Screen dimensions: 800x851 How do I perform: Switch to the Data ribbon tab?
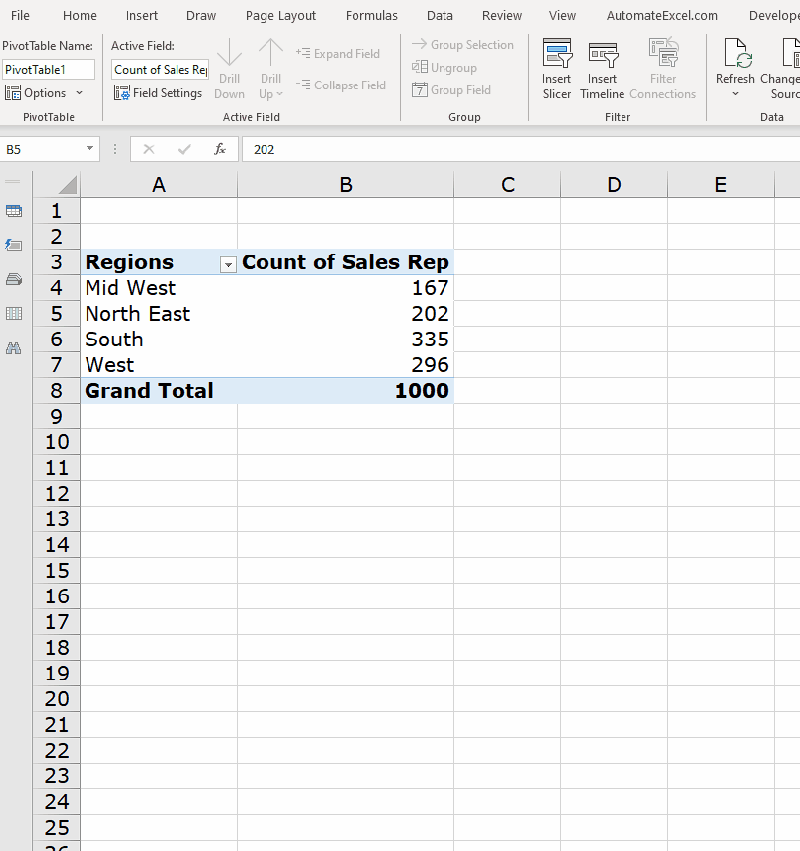tap(439, 15)
